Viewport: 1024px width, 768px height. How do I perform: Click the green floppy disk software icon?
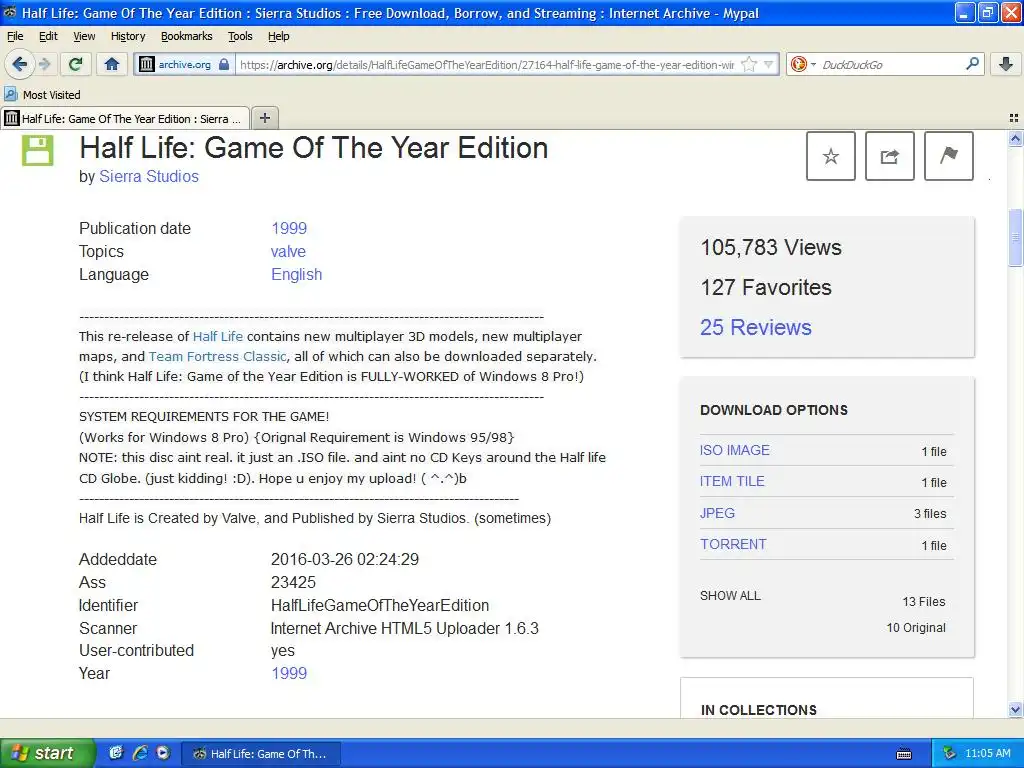[x=37, y=150]
